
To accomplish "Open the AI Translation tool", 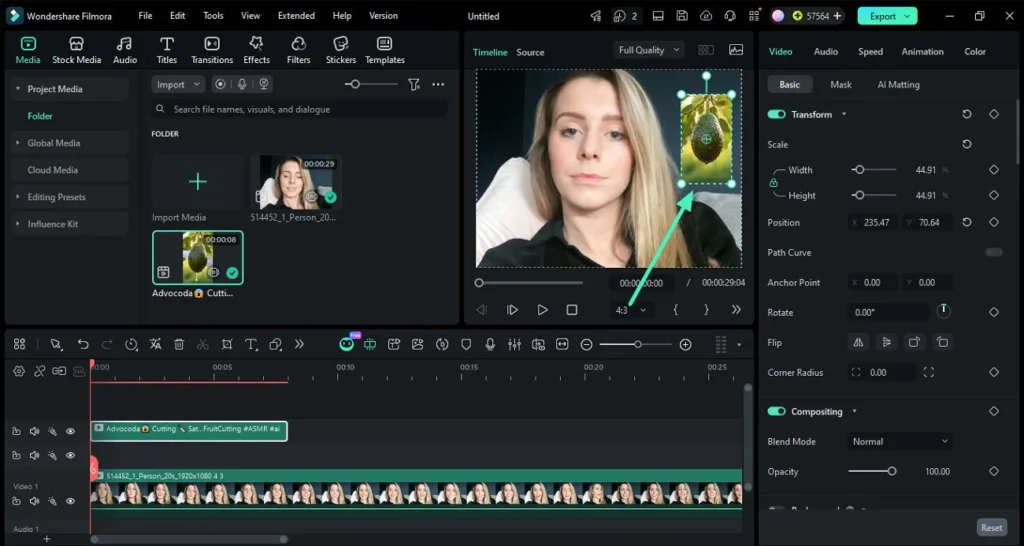I will 155,344.
